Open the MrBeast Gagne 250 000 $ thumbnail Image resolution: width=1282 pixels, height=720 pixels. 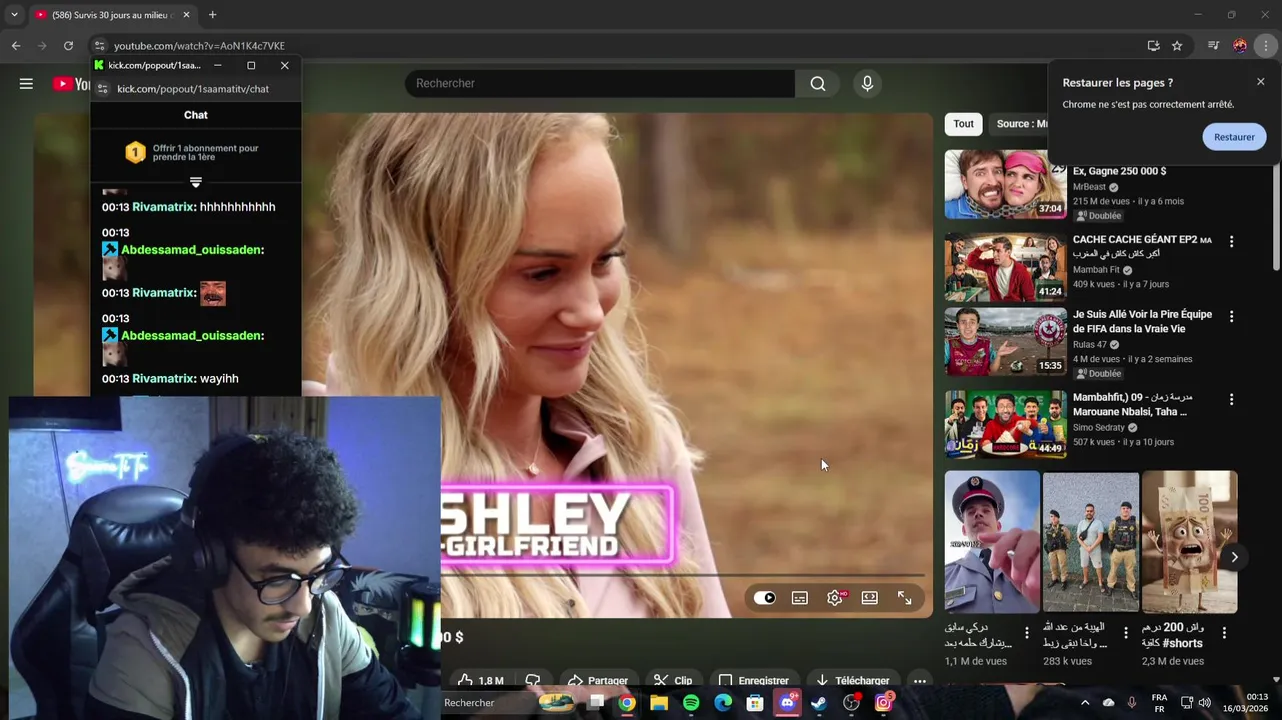[1005, 184]
